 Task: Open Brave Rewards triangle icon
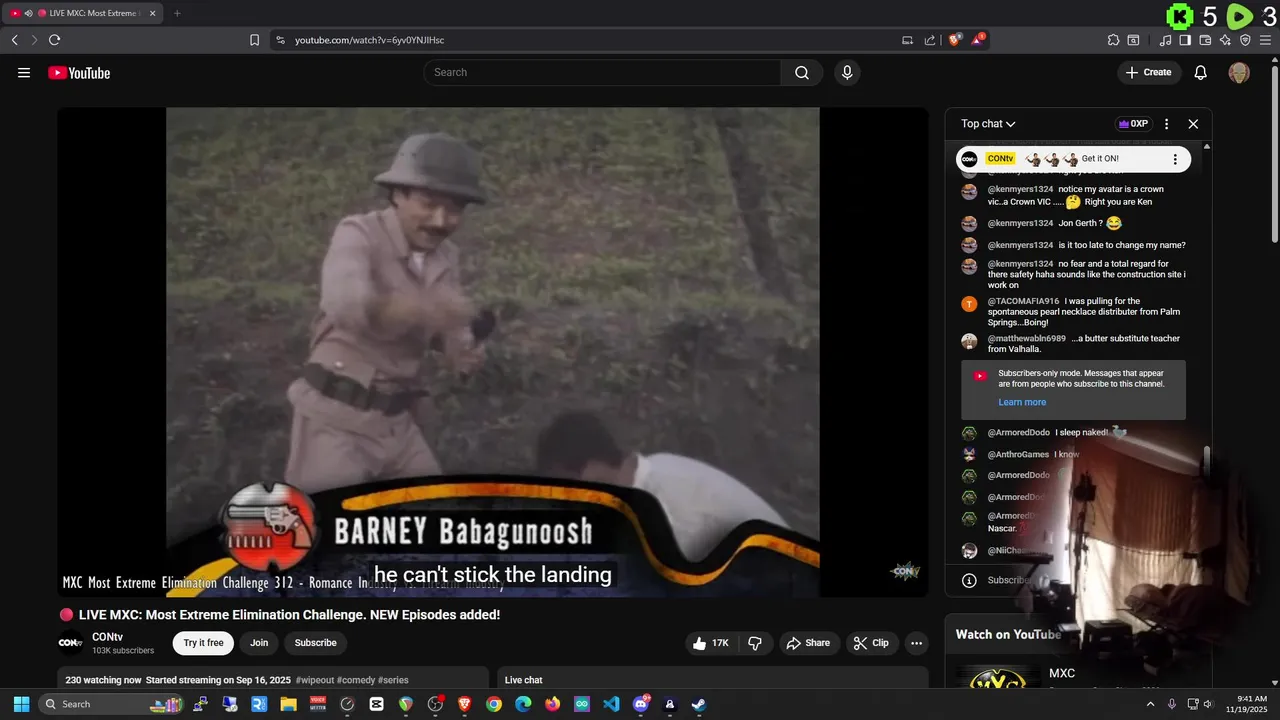978,40
